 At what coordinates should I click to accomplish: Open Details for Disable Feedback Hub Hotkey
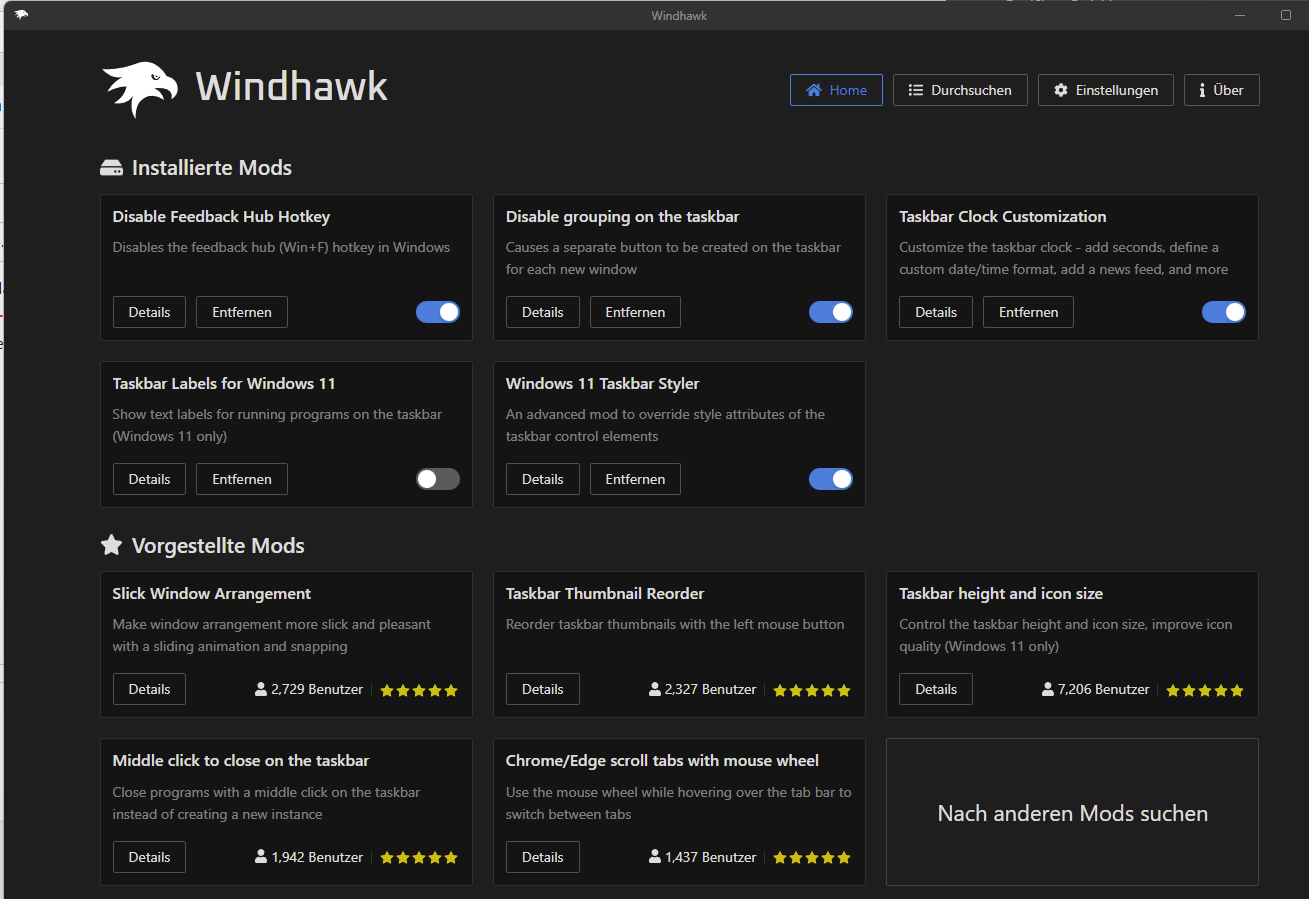click(149, 312)
